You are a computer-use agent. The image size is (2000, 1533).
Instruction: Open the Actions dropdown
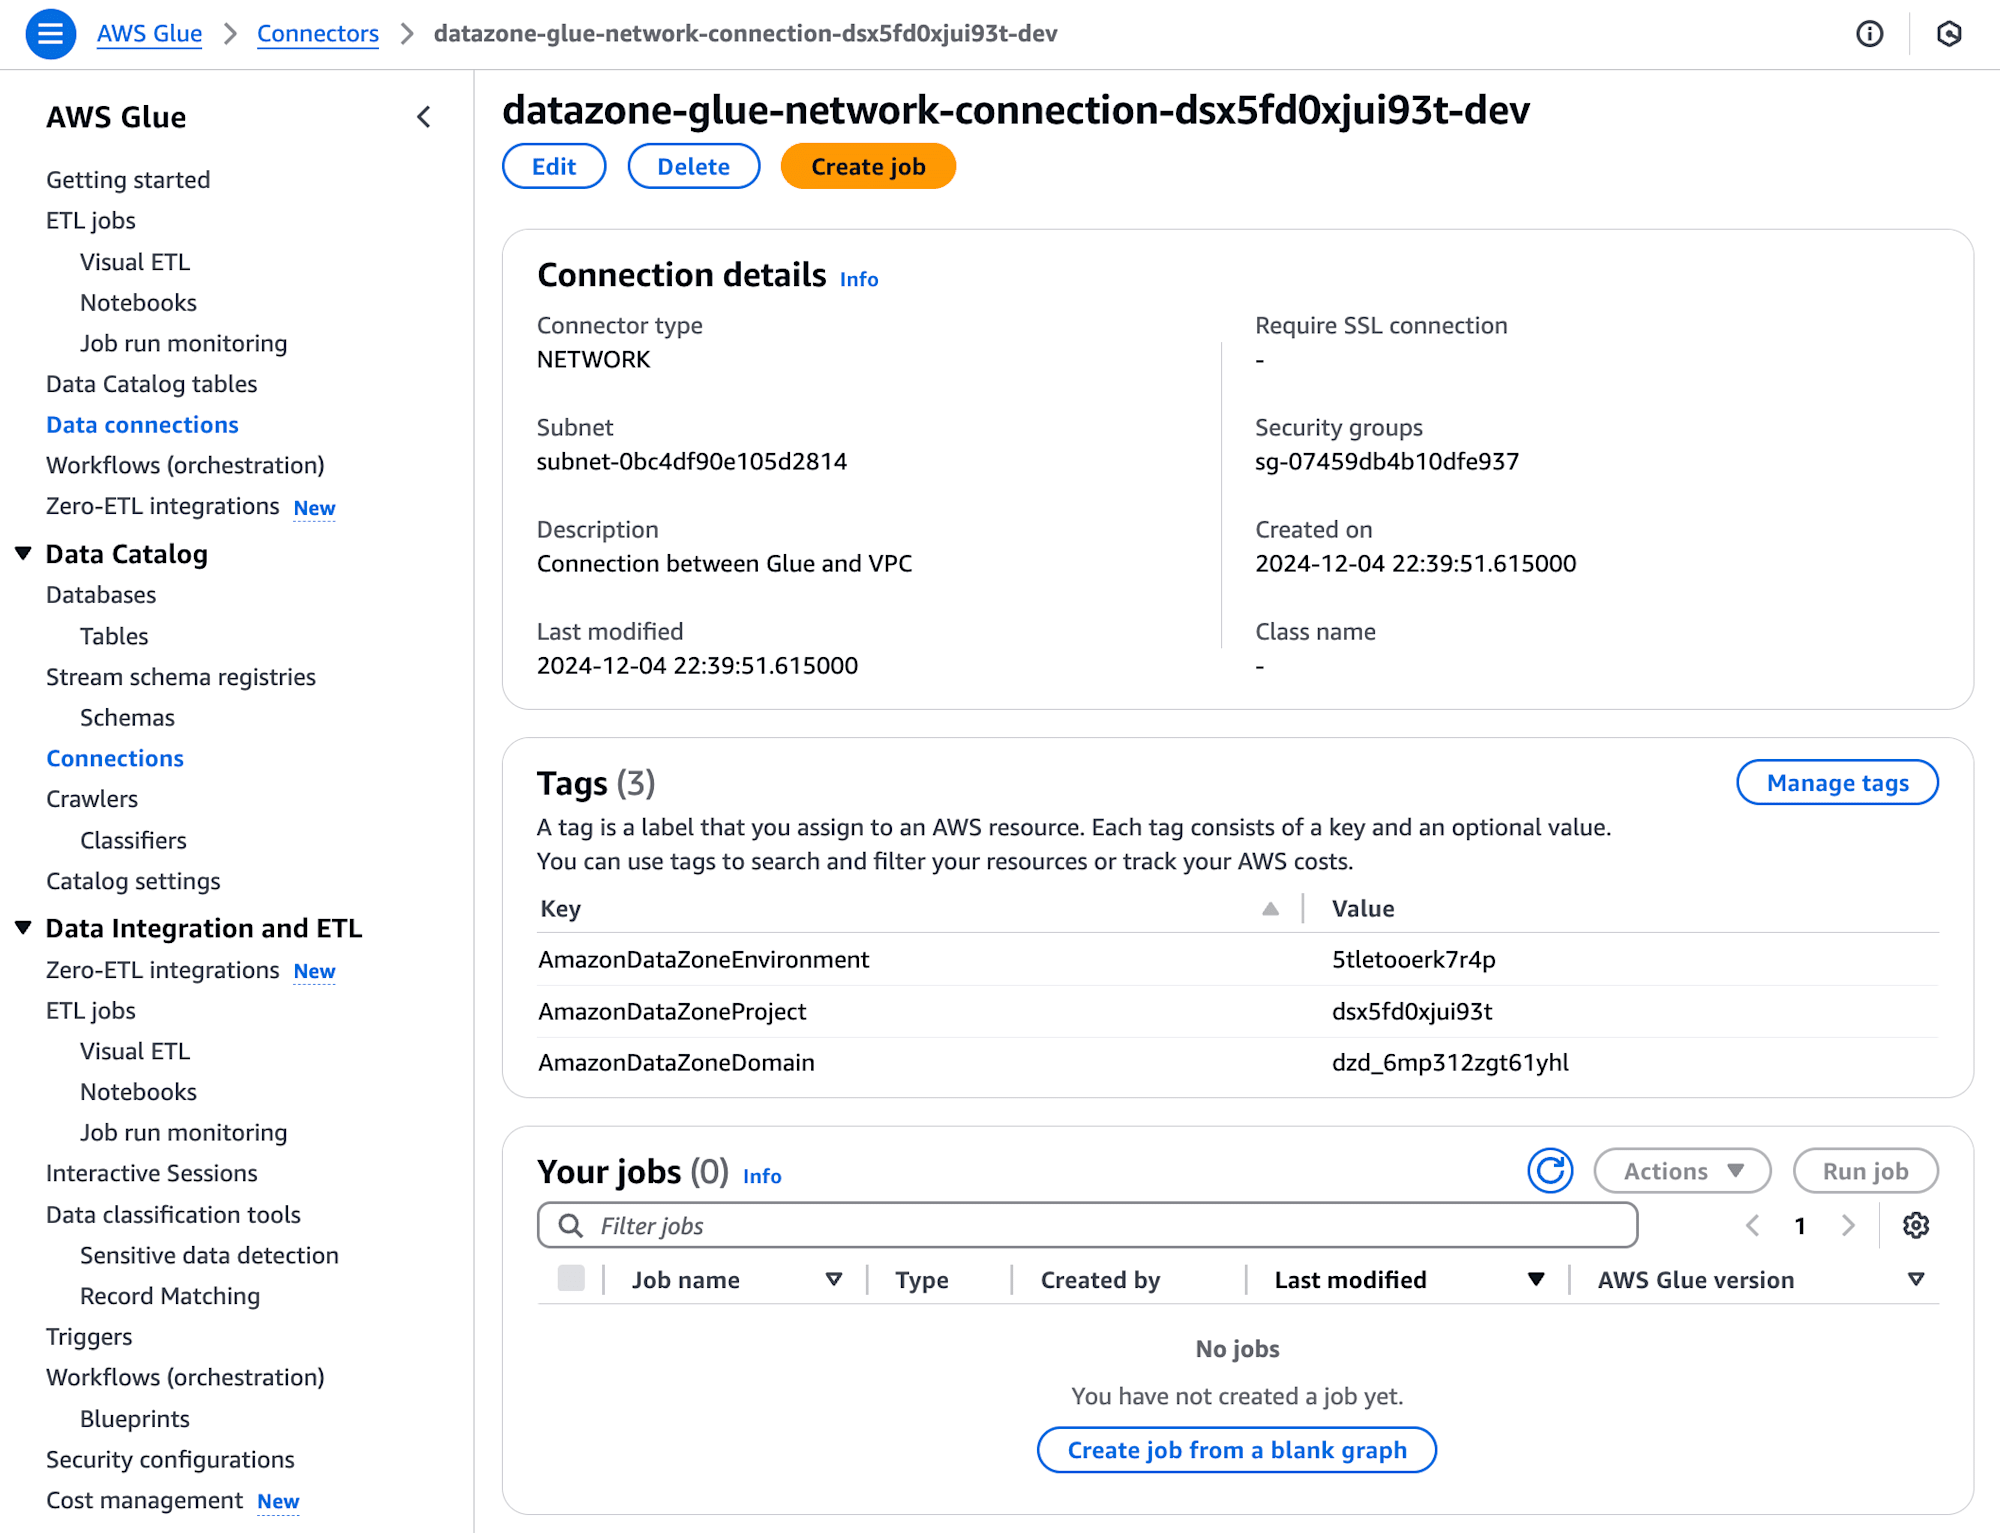tap(1682, 1171)
